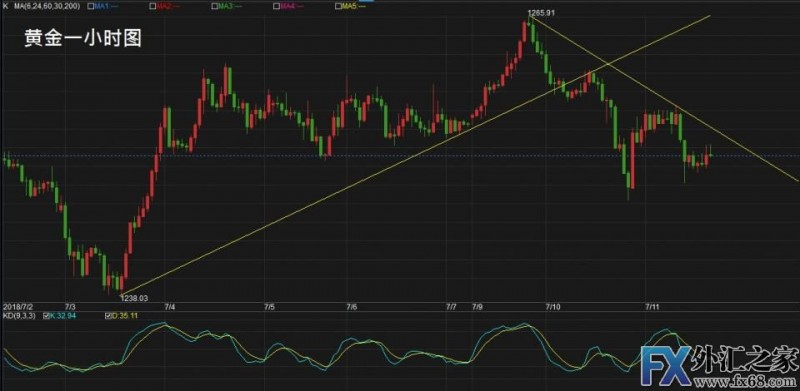Enable the MA3 moving average checkbox

pyautogui.click(x=214, y=6)
